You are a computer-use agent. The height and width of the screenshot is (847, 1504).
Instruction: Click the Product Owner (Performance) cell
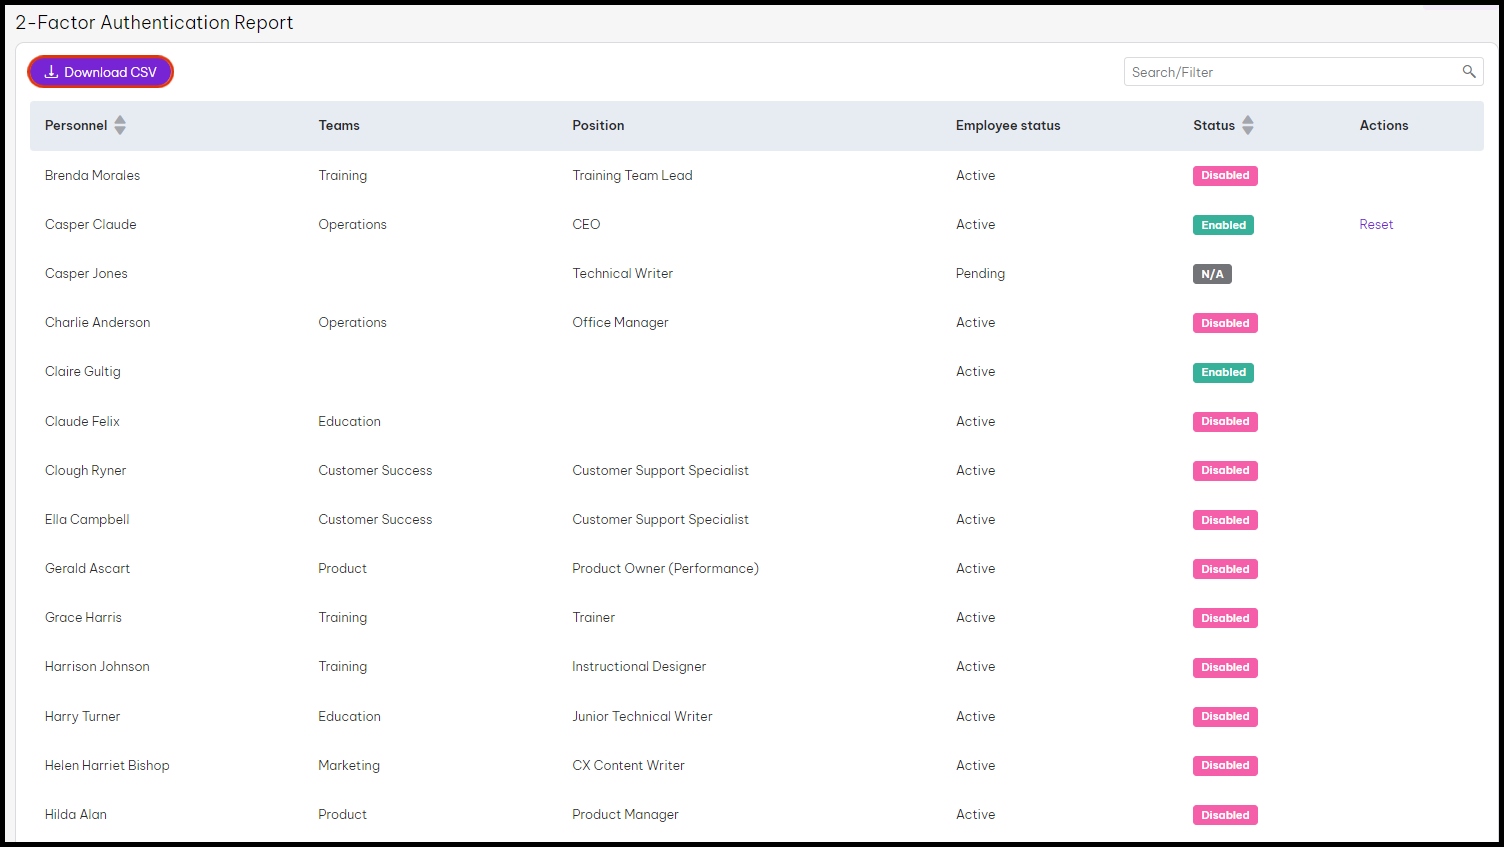[x=665, y=569]
